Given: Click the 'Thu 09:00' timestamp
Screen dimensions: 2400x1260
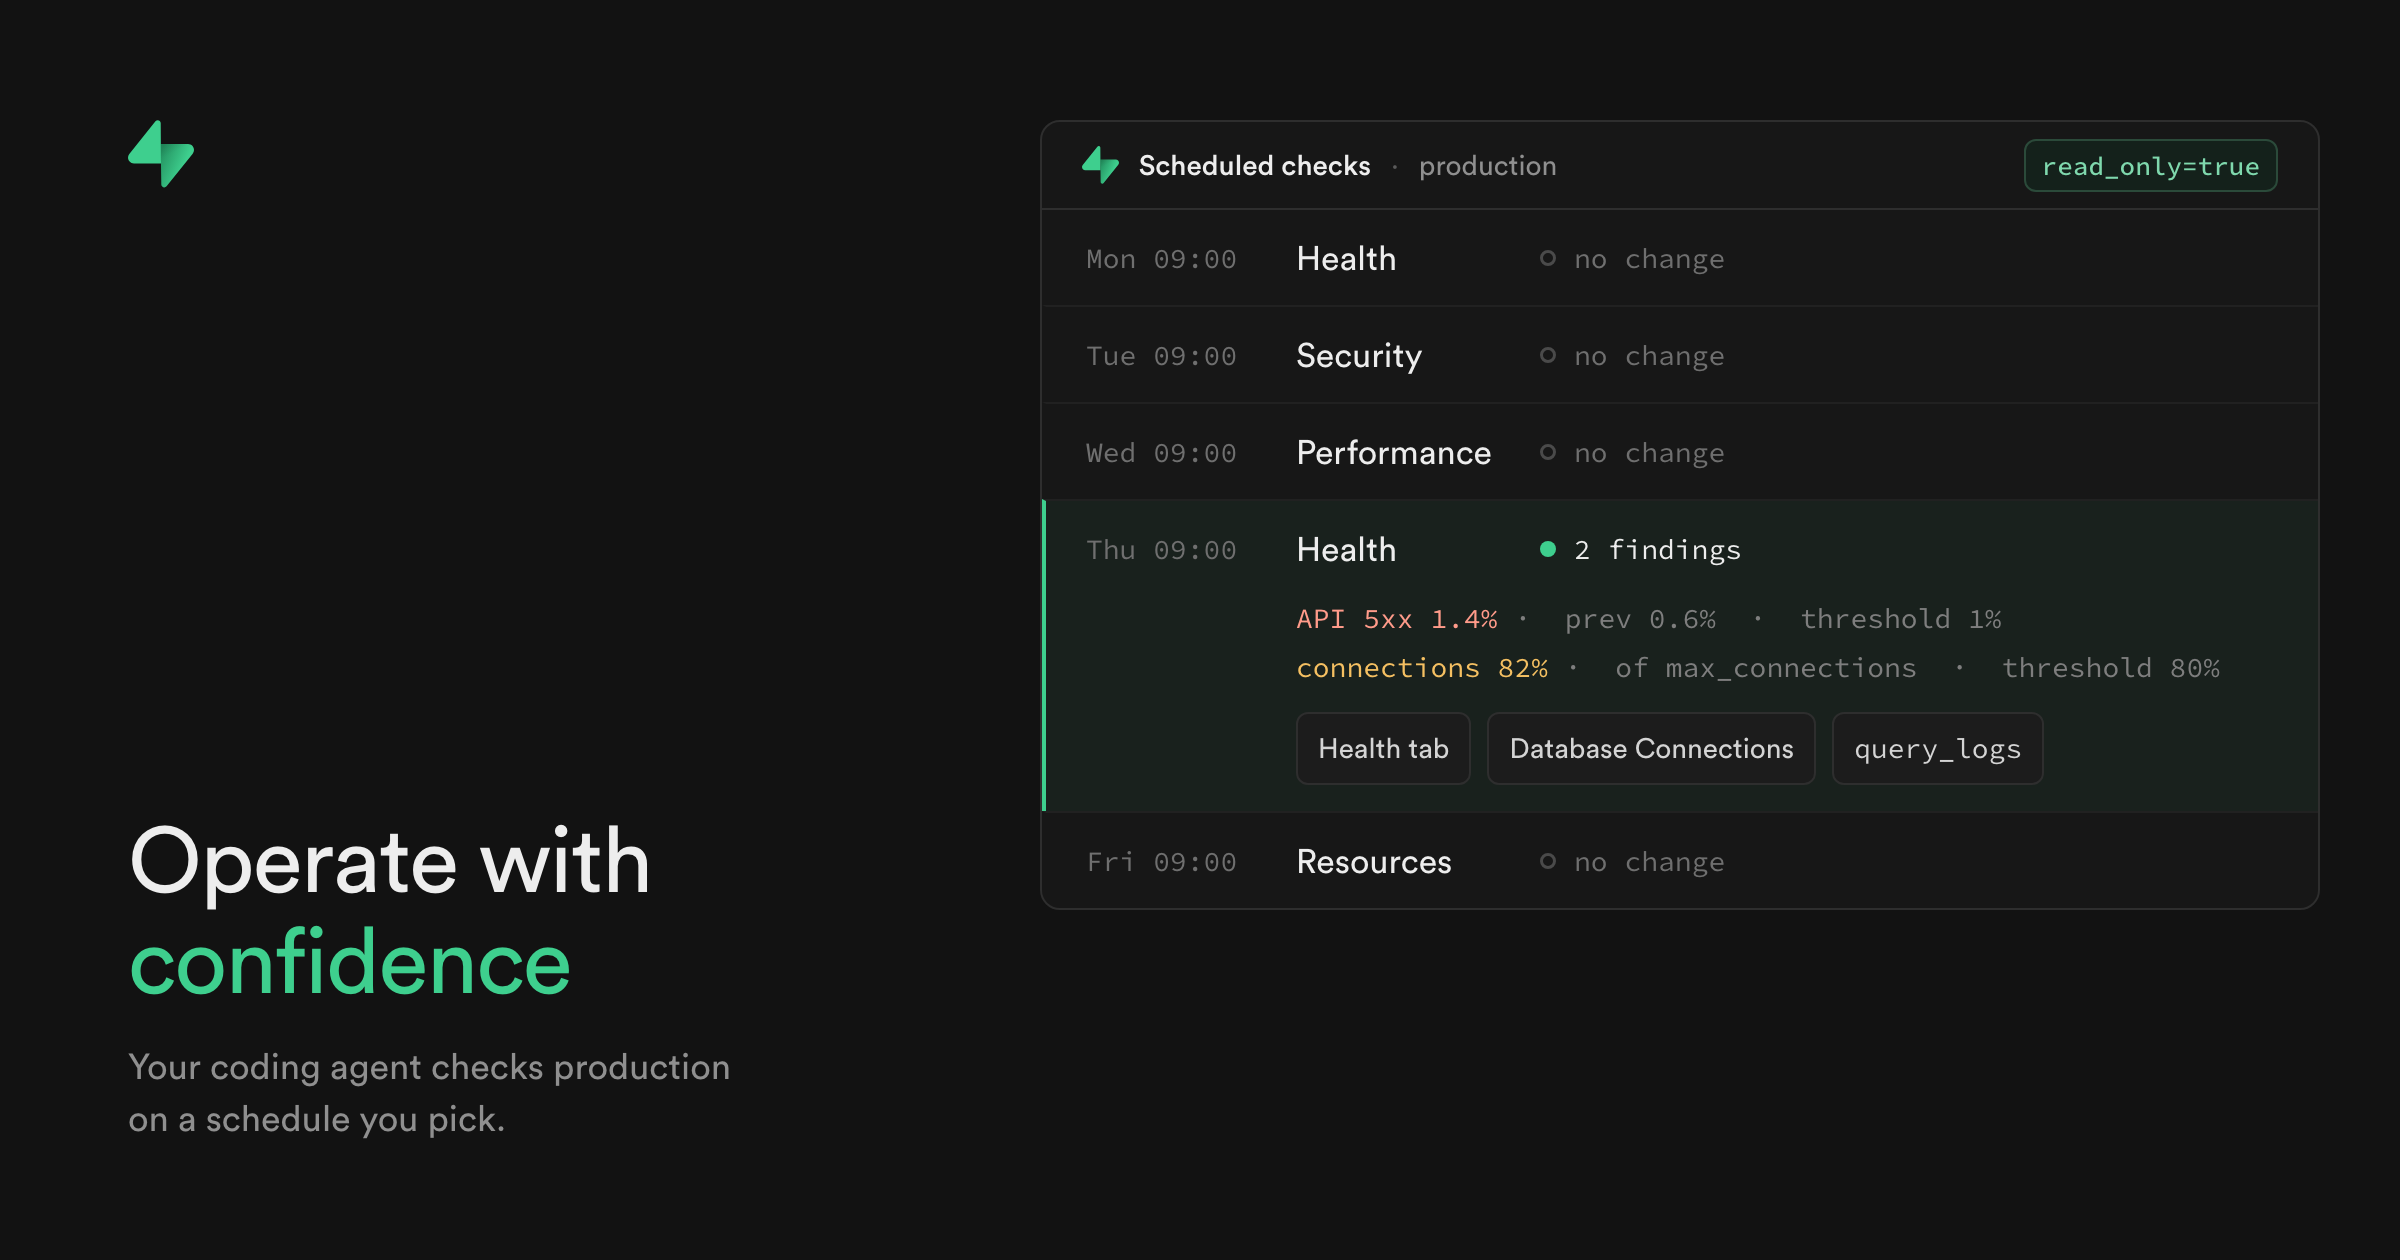Looking at the screenshot, I should tap(1161, 550).
